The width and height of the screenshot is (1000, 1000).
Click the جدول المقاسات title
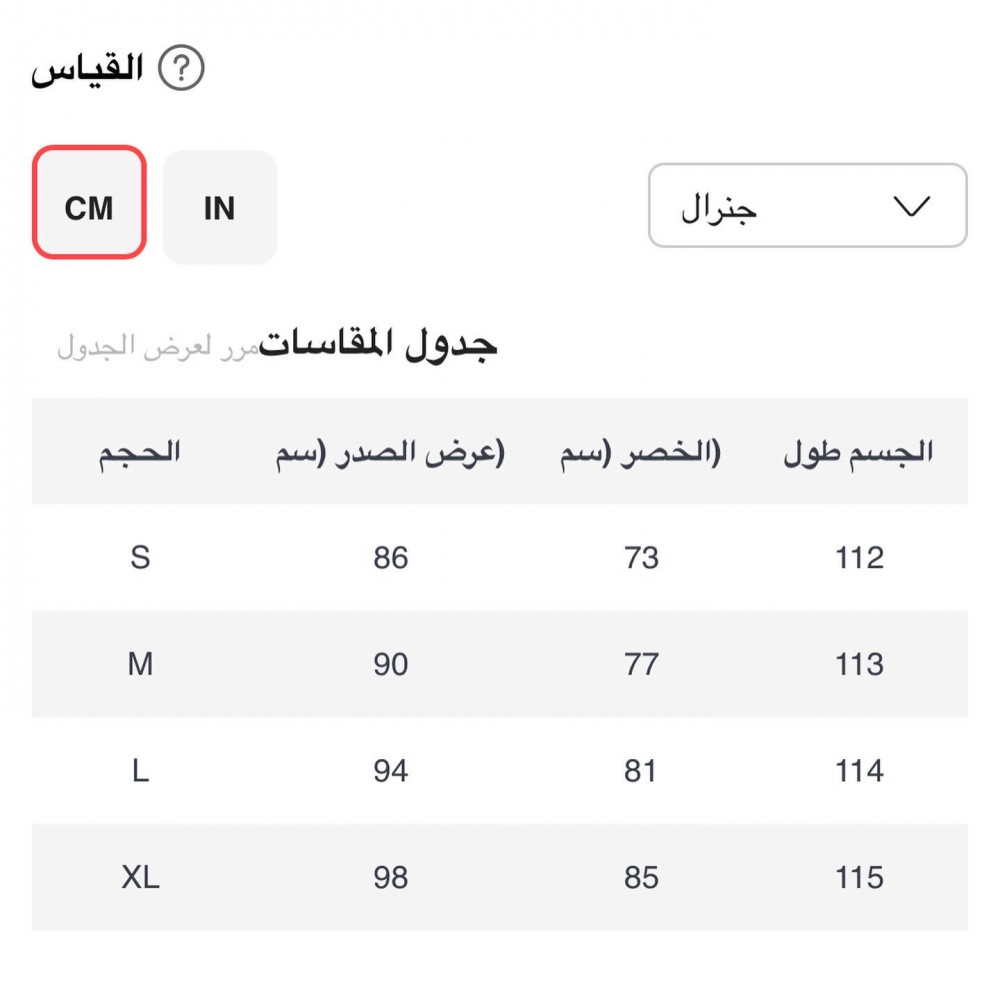pyautogui.click(x=378, y=346)
